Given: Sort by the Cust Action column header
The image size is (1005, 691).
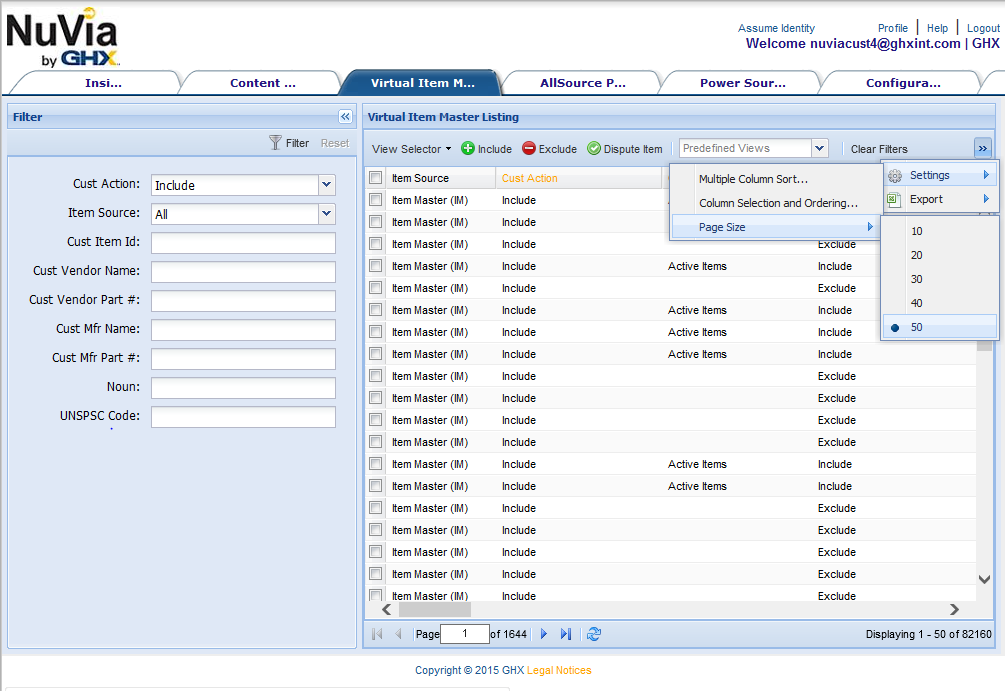Looking at the screenshot, I should [578, 178].
